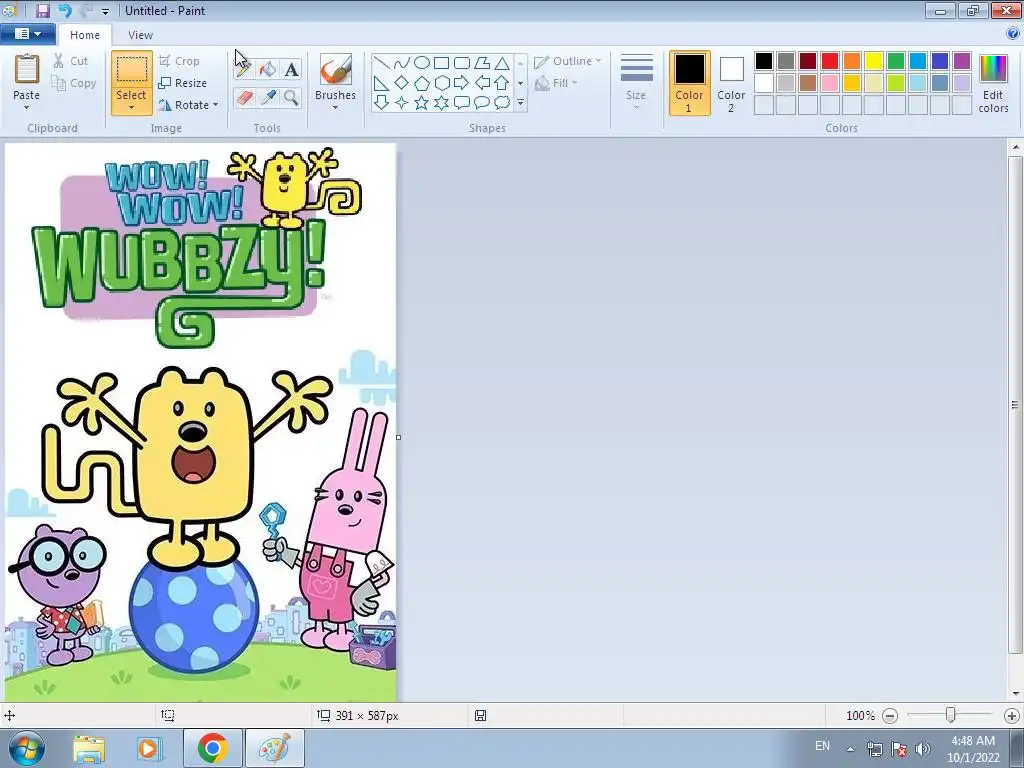Screen dimensions: 1024x768
Task: Expand the Brushes dropdown arrow
Action: click(336, 108)
